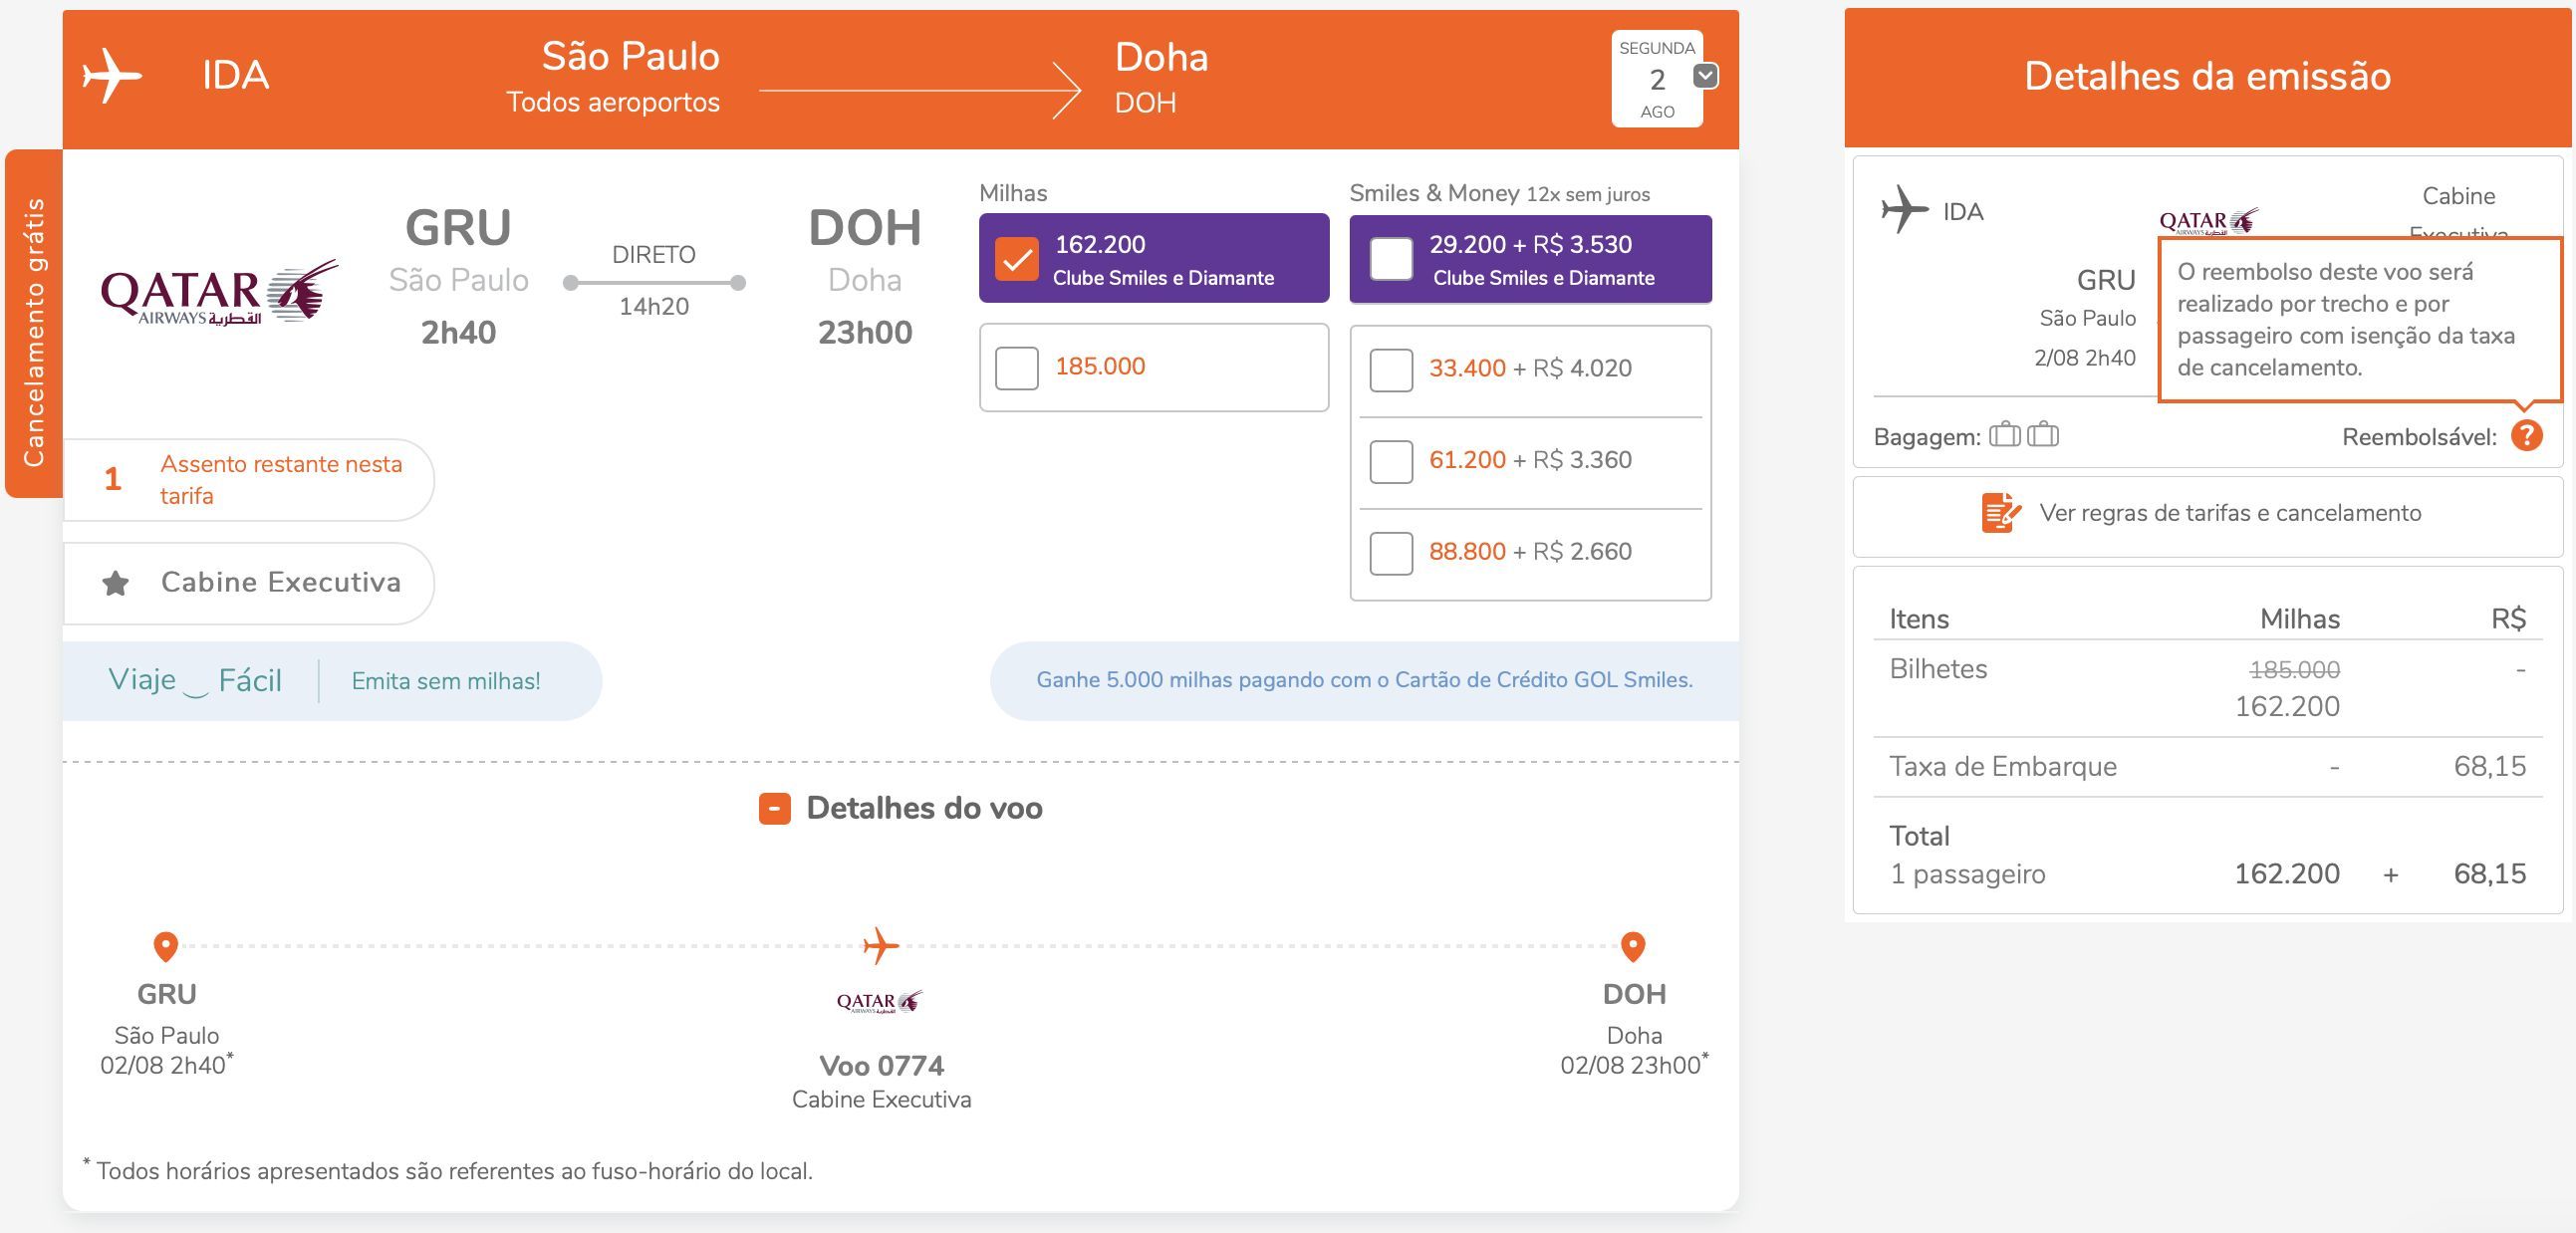Click the GRU origin location pin
Image resolution: width=2576 pixels, height=1233 pixels.
(166, 946)
